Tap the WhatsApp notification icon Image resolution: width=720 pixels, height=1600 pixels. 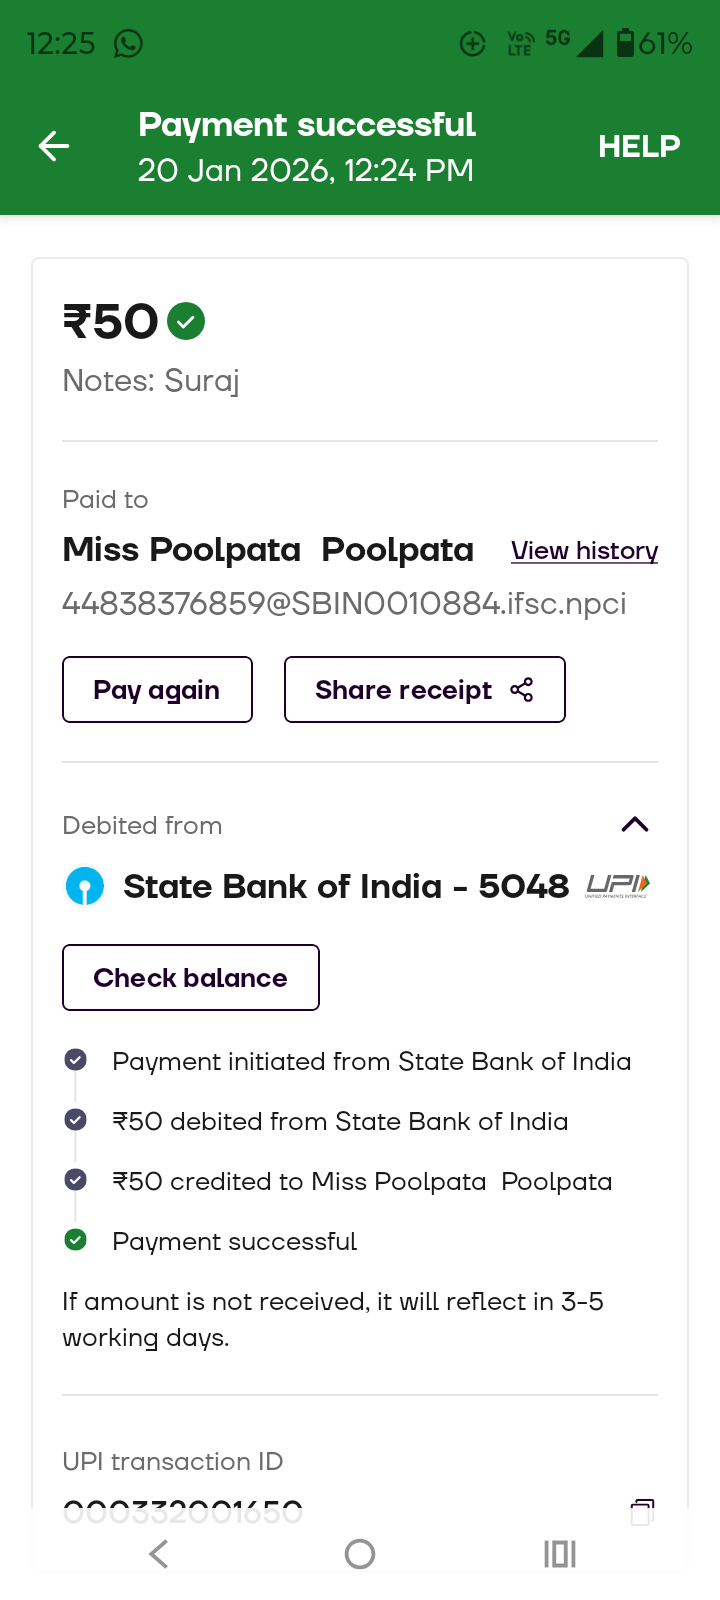(128, 44)
